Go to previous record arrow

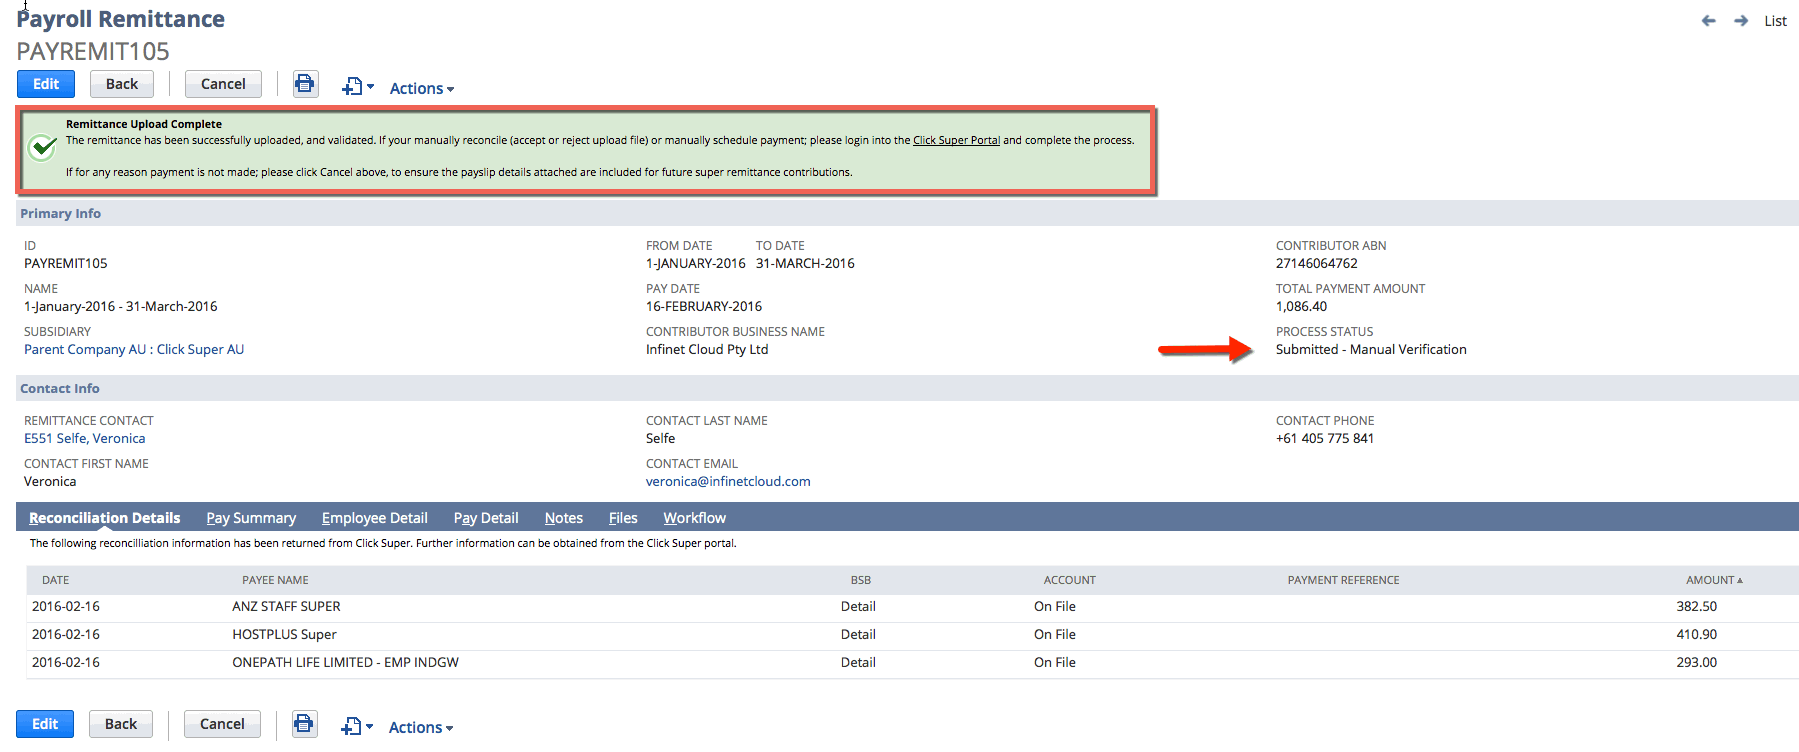(x=1708, y=21)
